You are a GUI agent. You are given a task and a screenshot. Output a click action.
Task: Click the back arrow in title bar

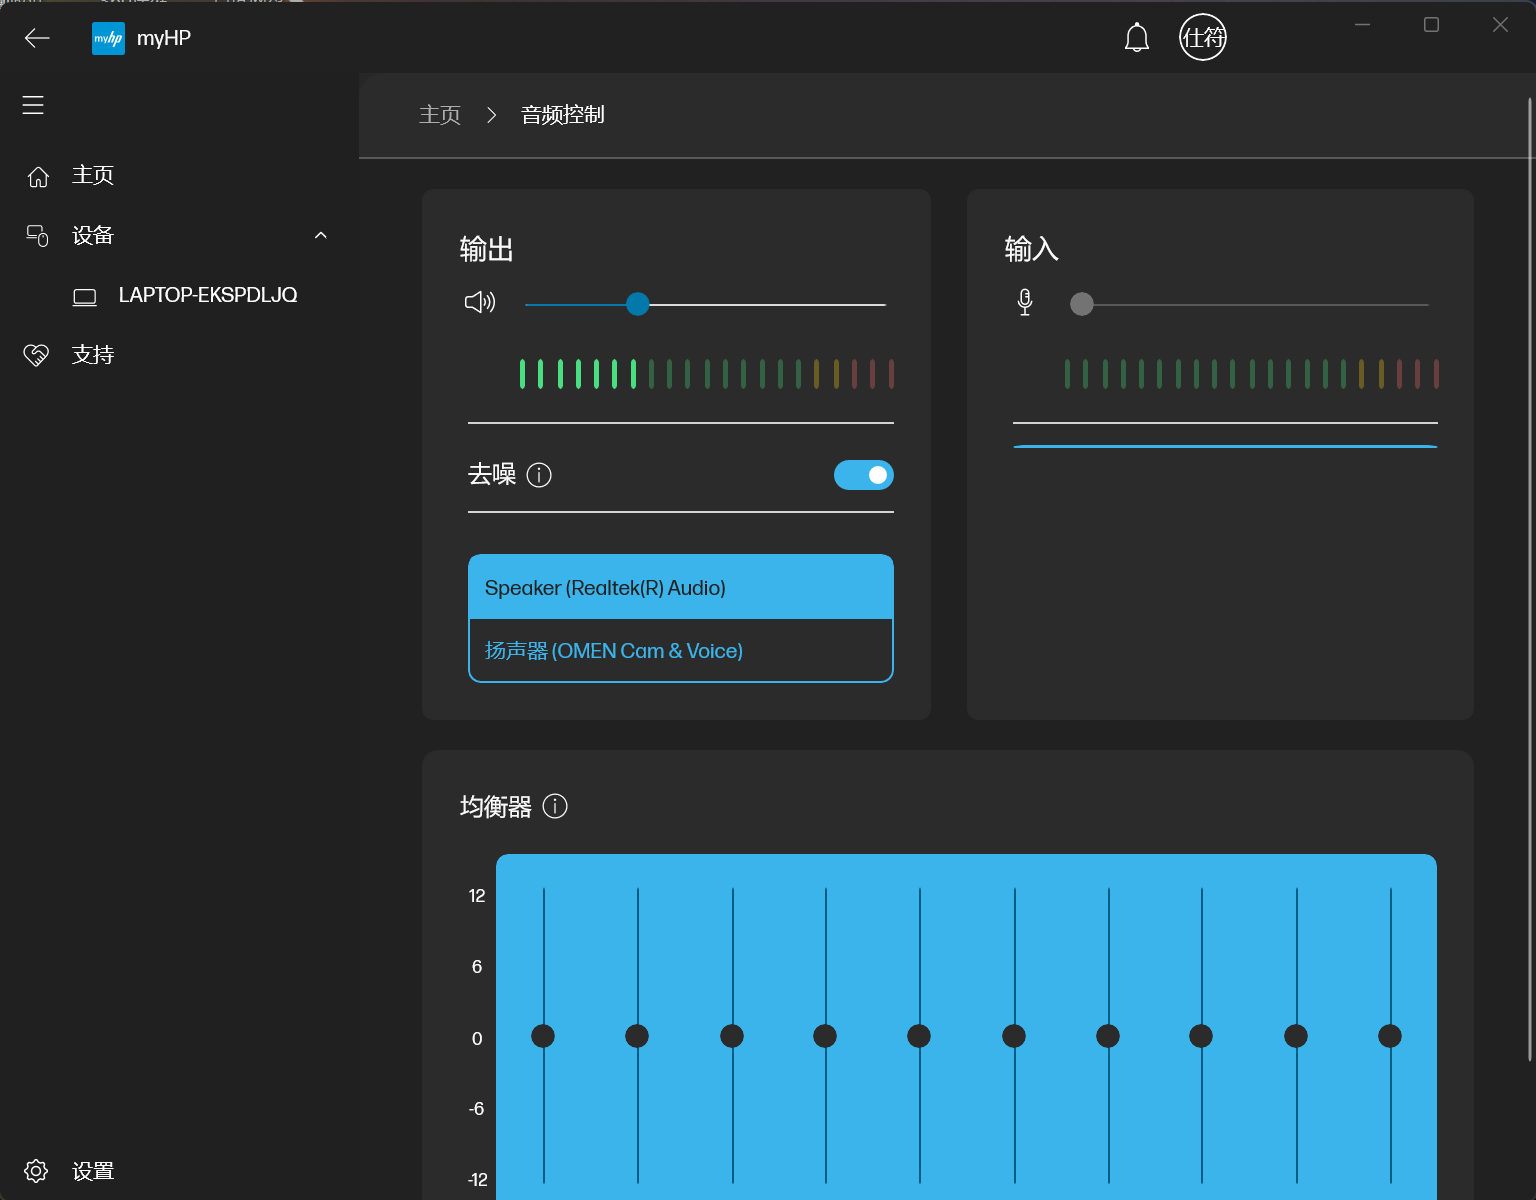click(37, 38)
